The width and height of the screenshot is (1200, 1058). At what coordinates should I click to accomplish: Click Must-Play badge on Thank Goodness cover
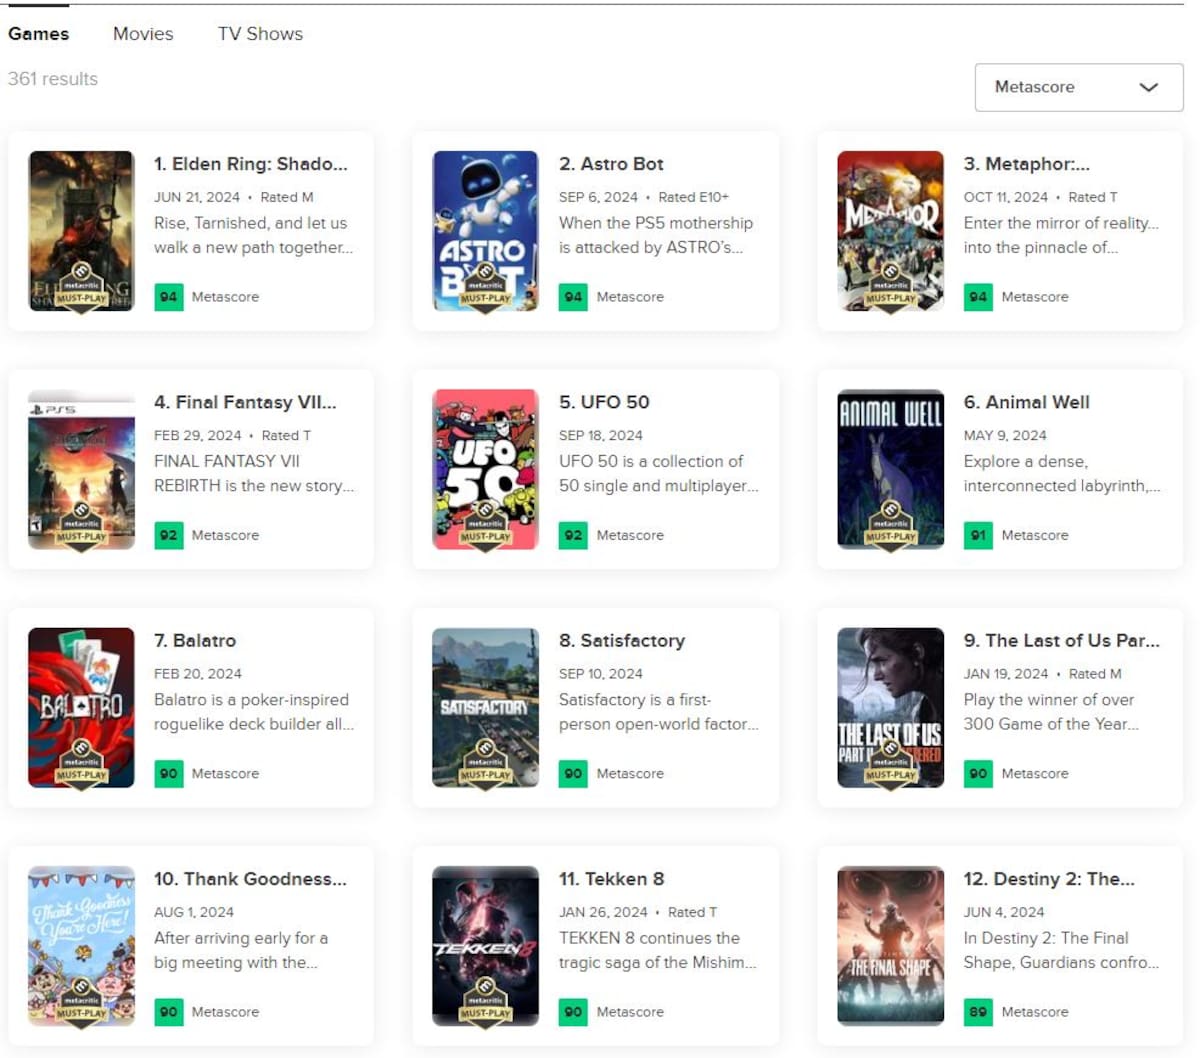click(x=81, y=1002)
